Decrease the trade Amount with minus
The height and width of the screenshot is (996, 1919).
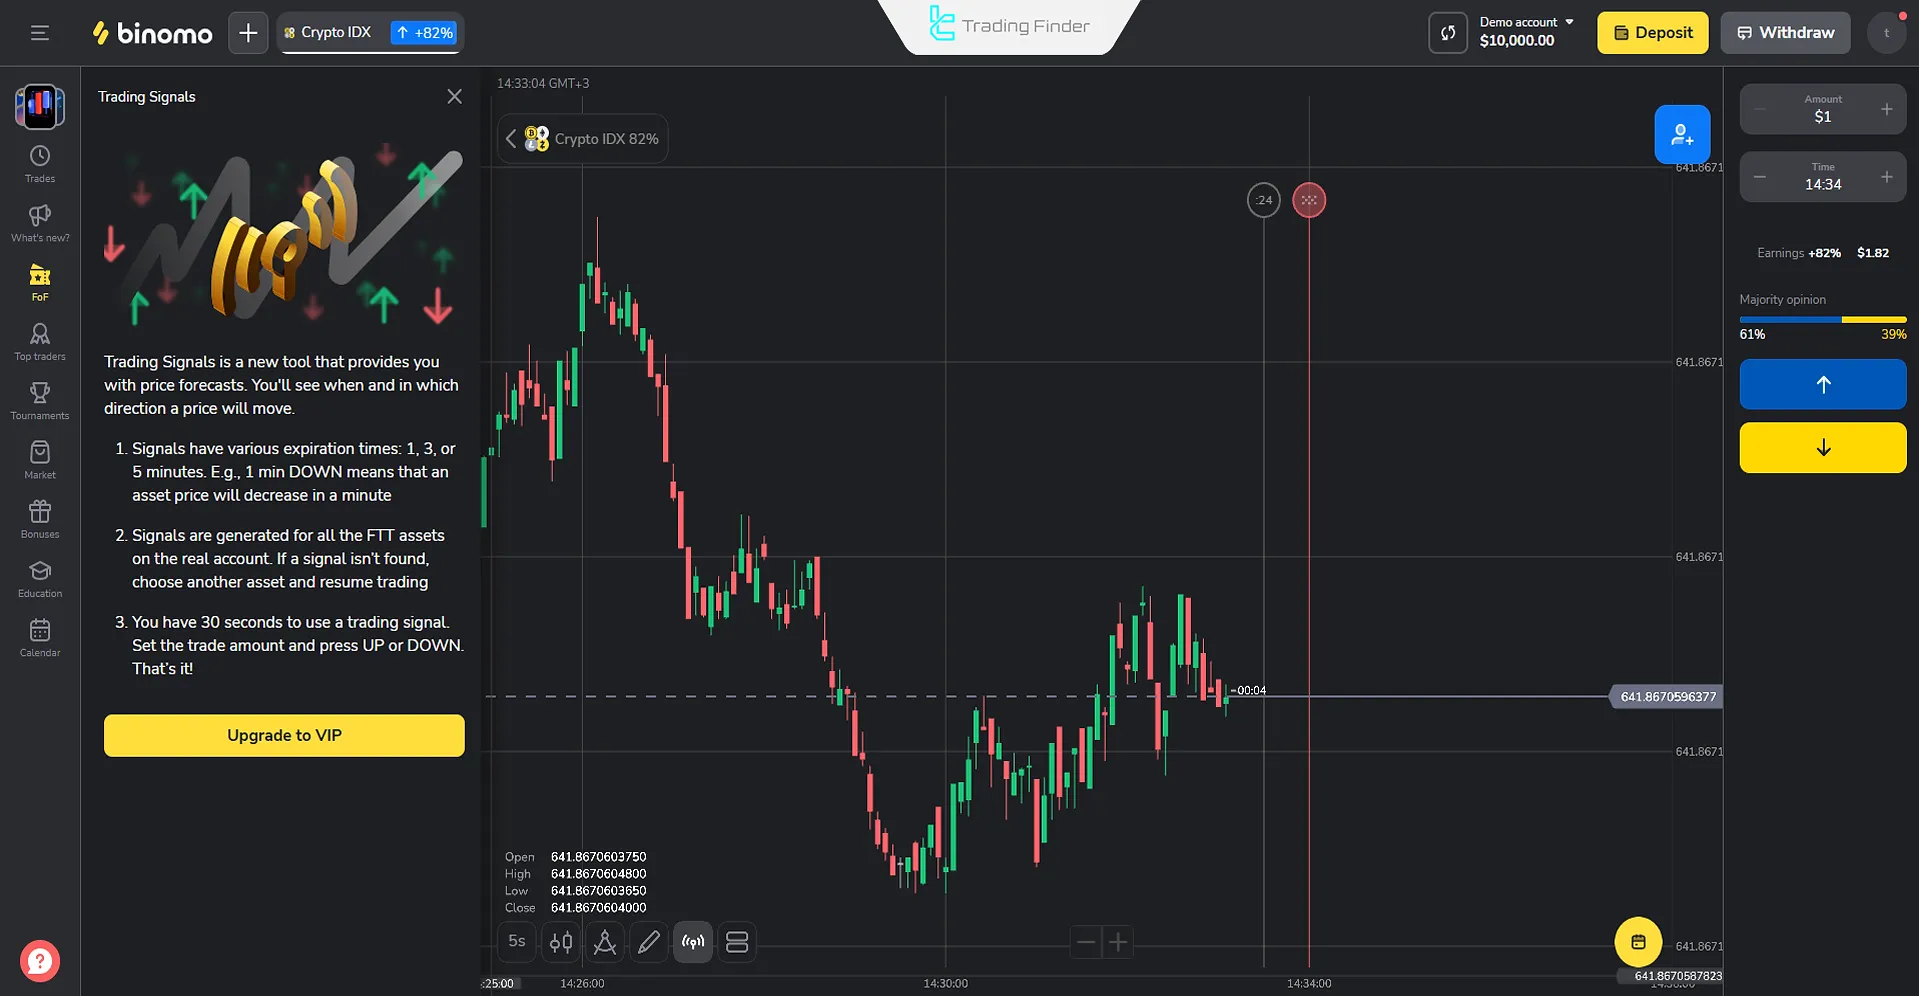(1760, 109)
